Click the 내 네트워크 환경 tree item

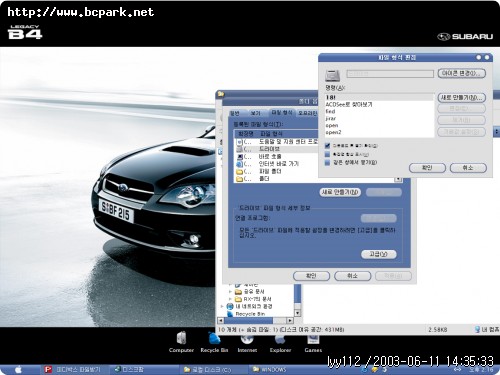coord(250,306)
